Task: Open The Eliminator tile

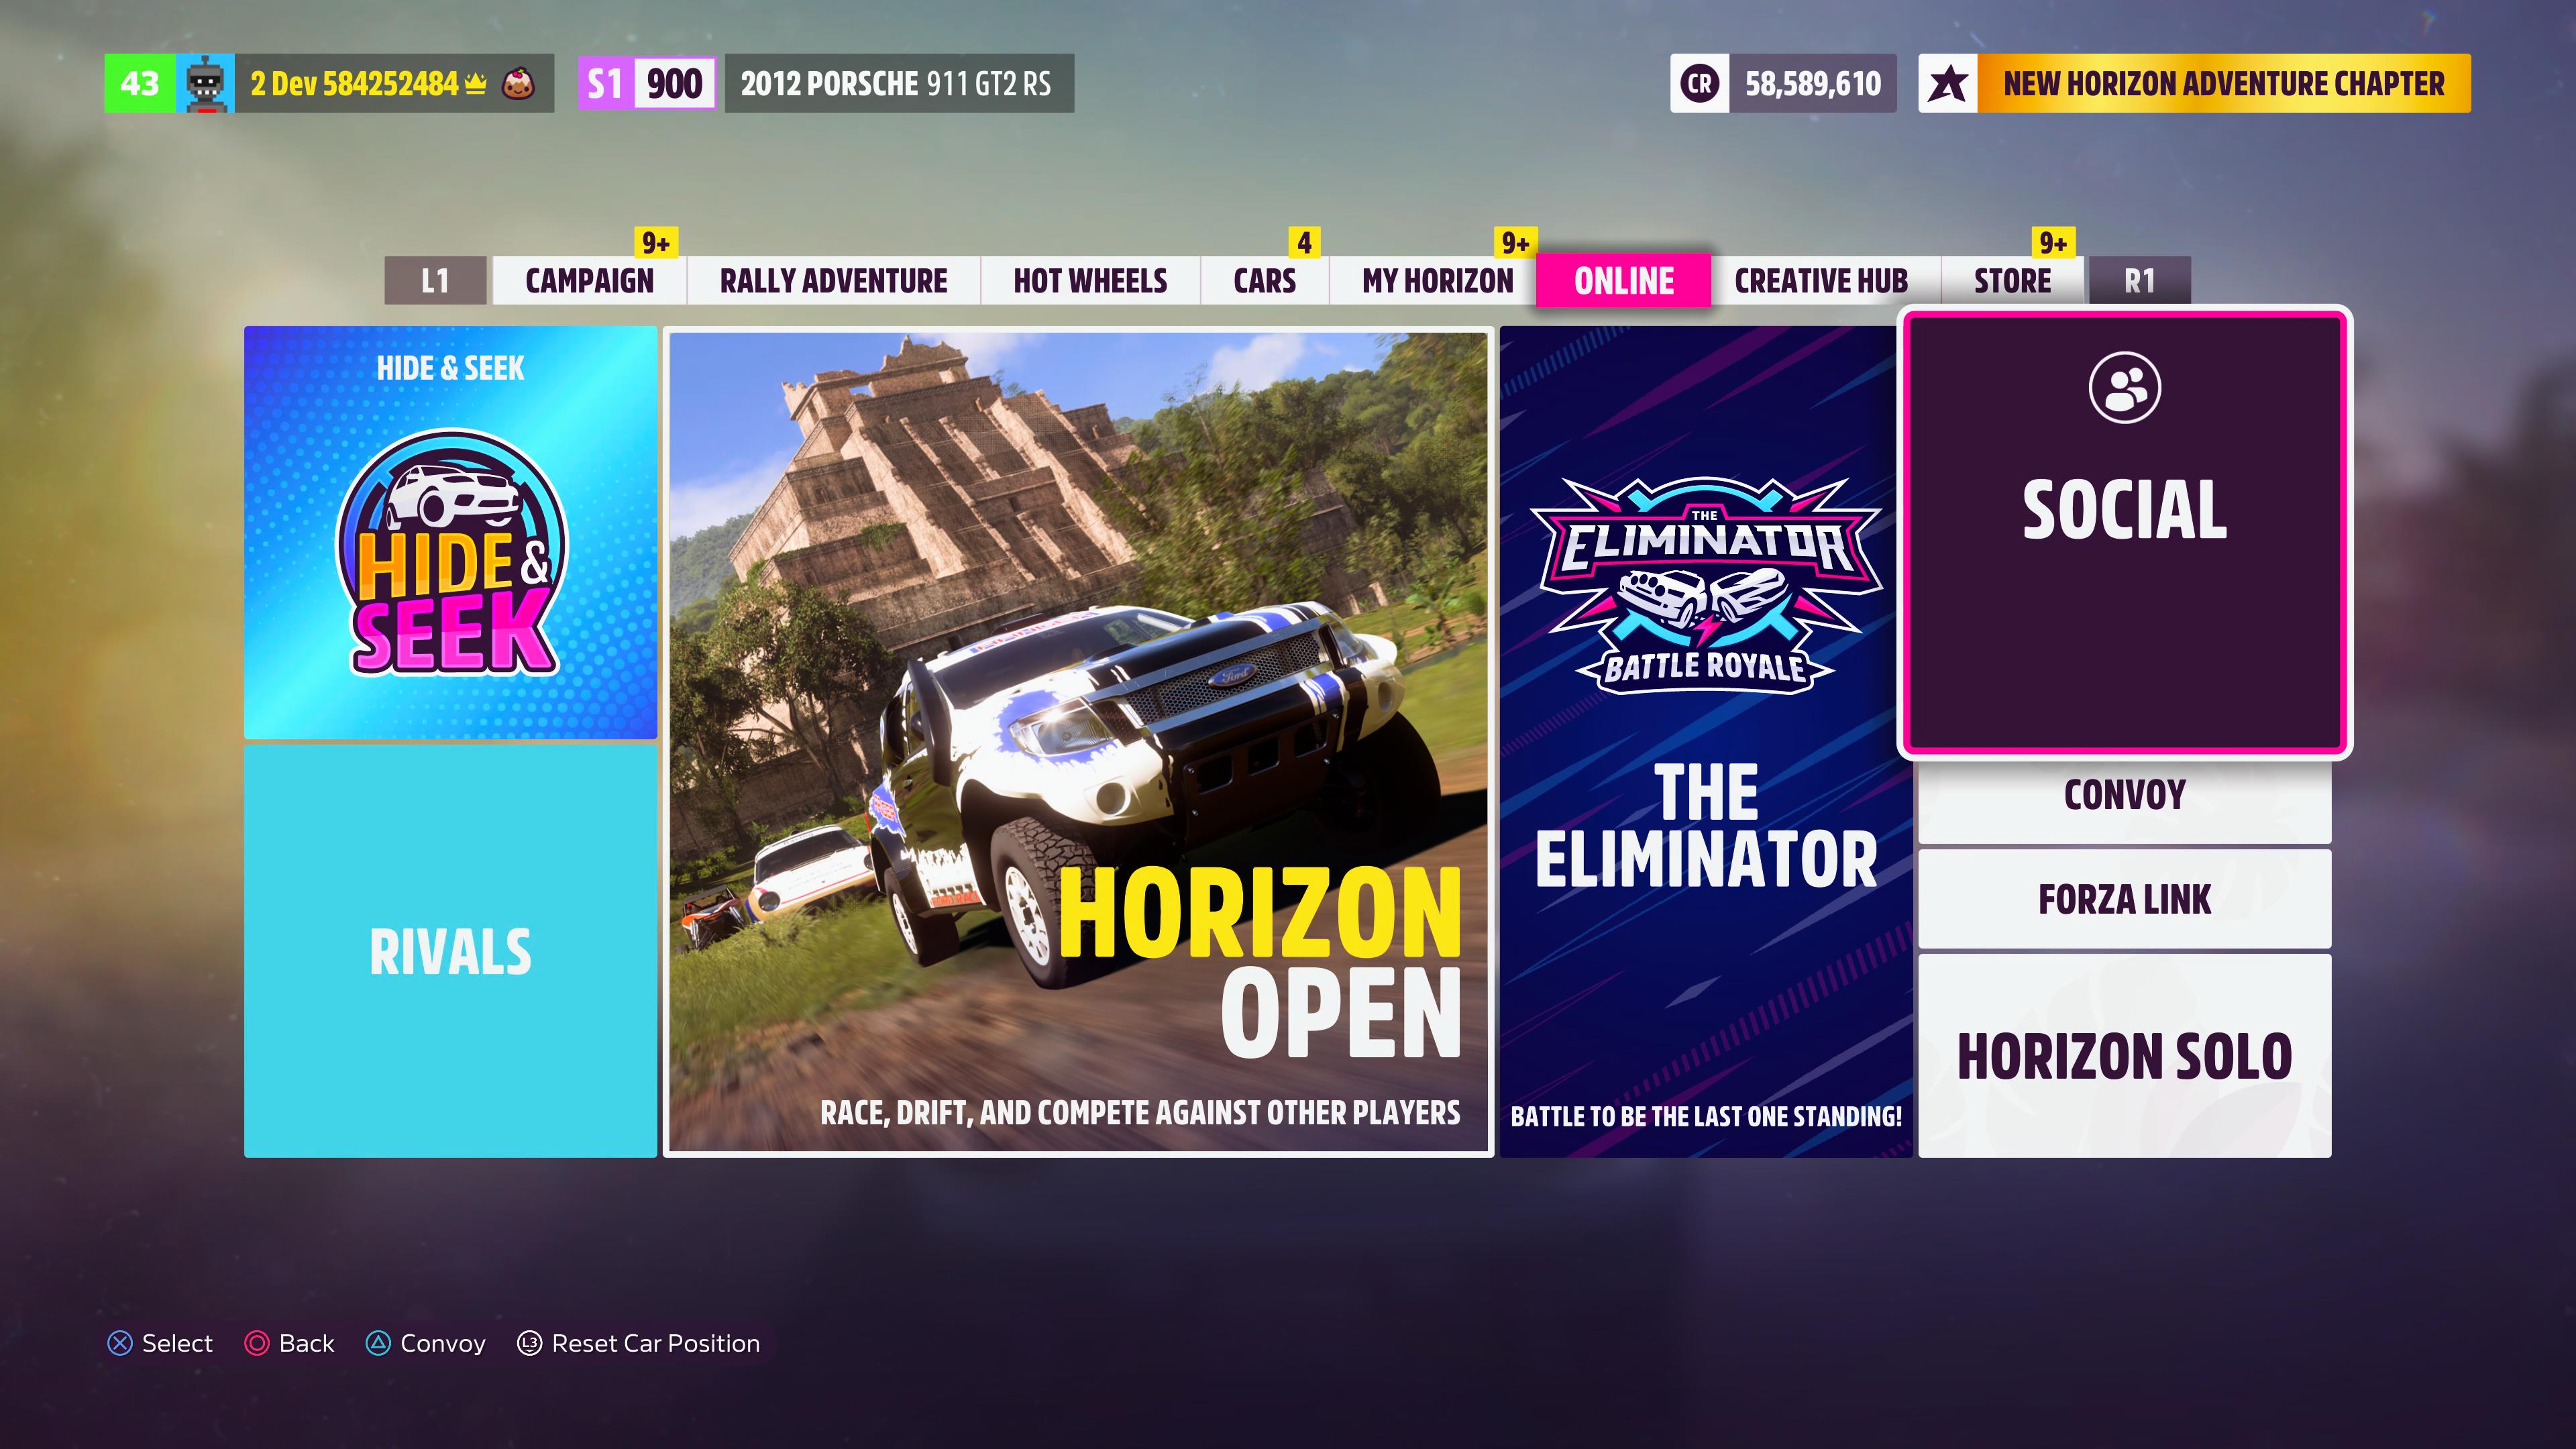Action: coord(1706,742)
